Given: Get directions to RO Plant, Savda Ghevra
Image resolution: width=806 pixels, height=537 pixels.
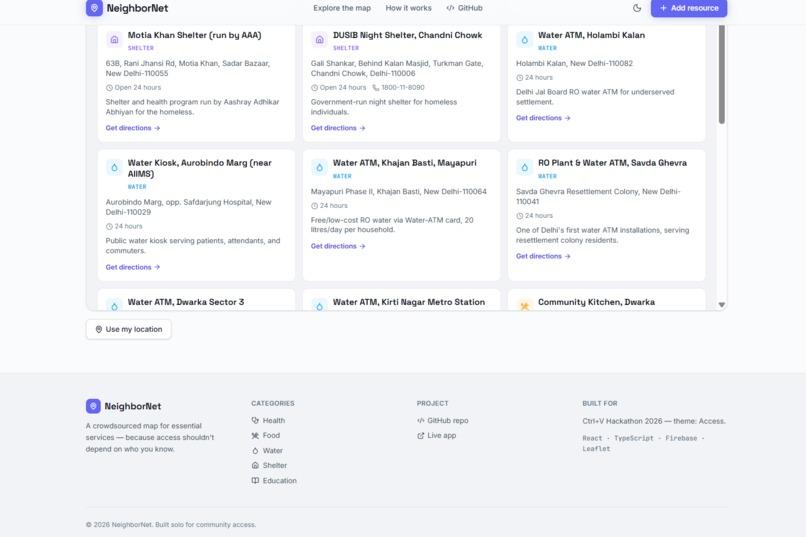Looking at the screenshot, I should (543, 256).
